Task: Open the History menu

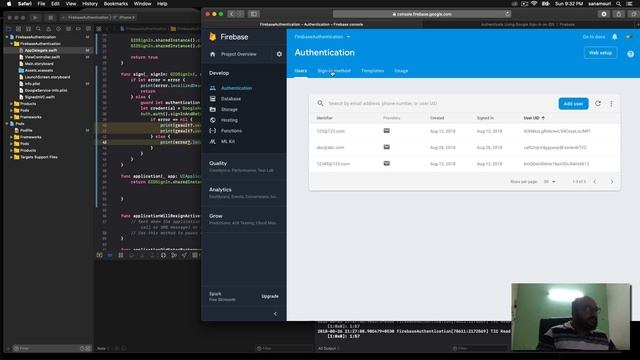Action: point(90,4)
